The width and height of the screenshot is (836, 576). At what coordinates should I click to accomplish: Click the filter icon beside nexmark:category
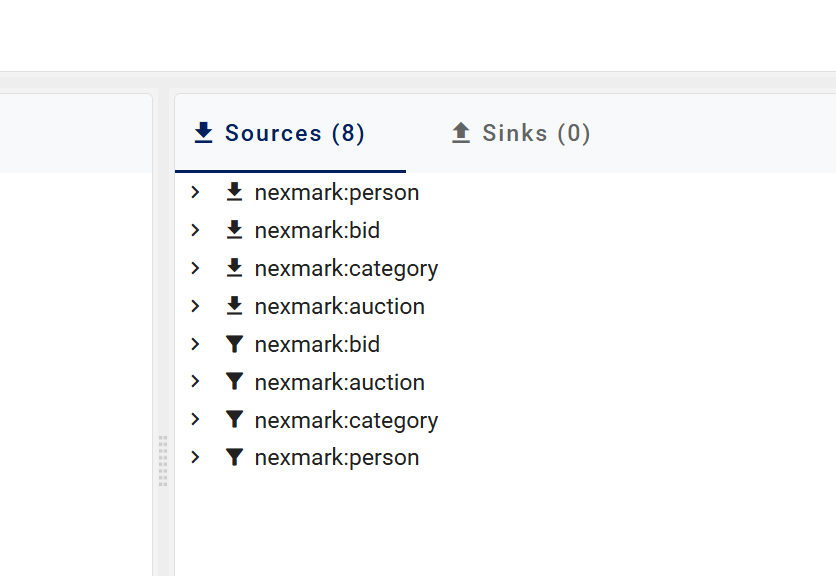(x=235, y=420)
